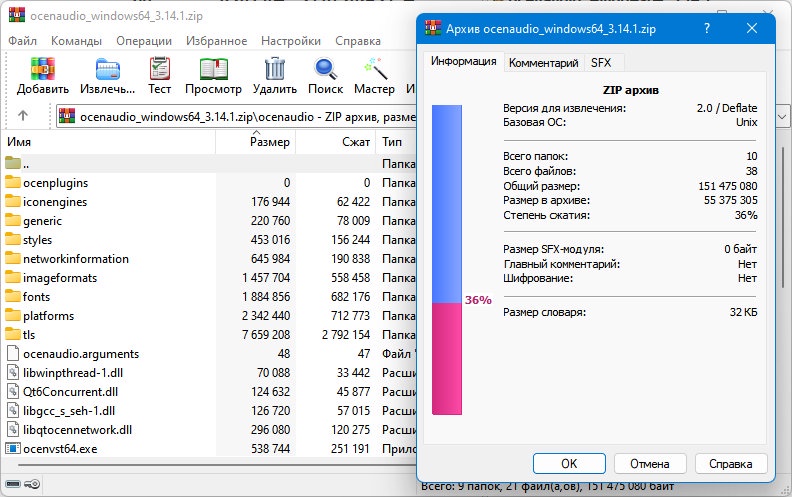The height and width of the screenshot is (497, 792).
Task: Select the ocenvst64.exe application icon
Action: point(13,449)
